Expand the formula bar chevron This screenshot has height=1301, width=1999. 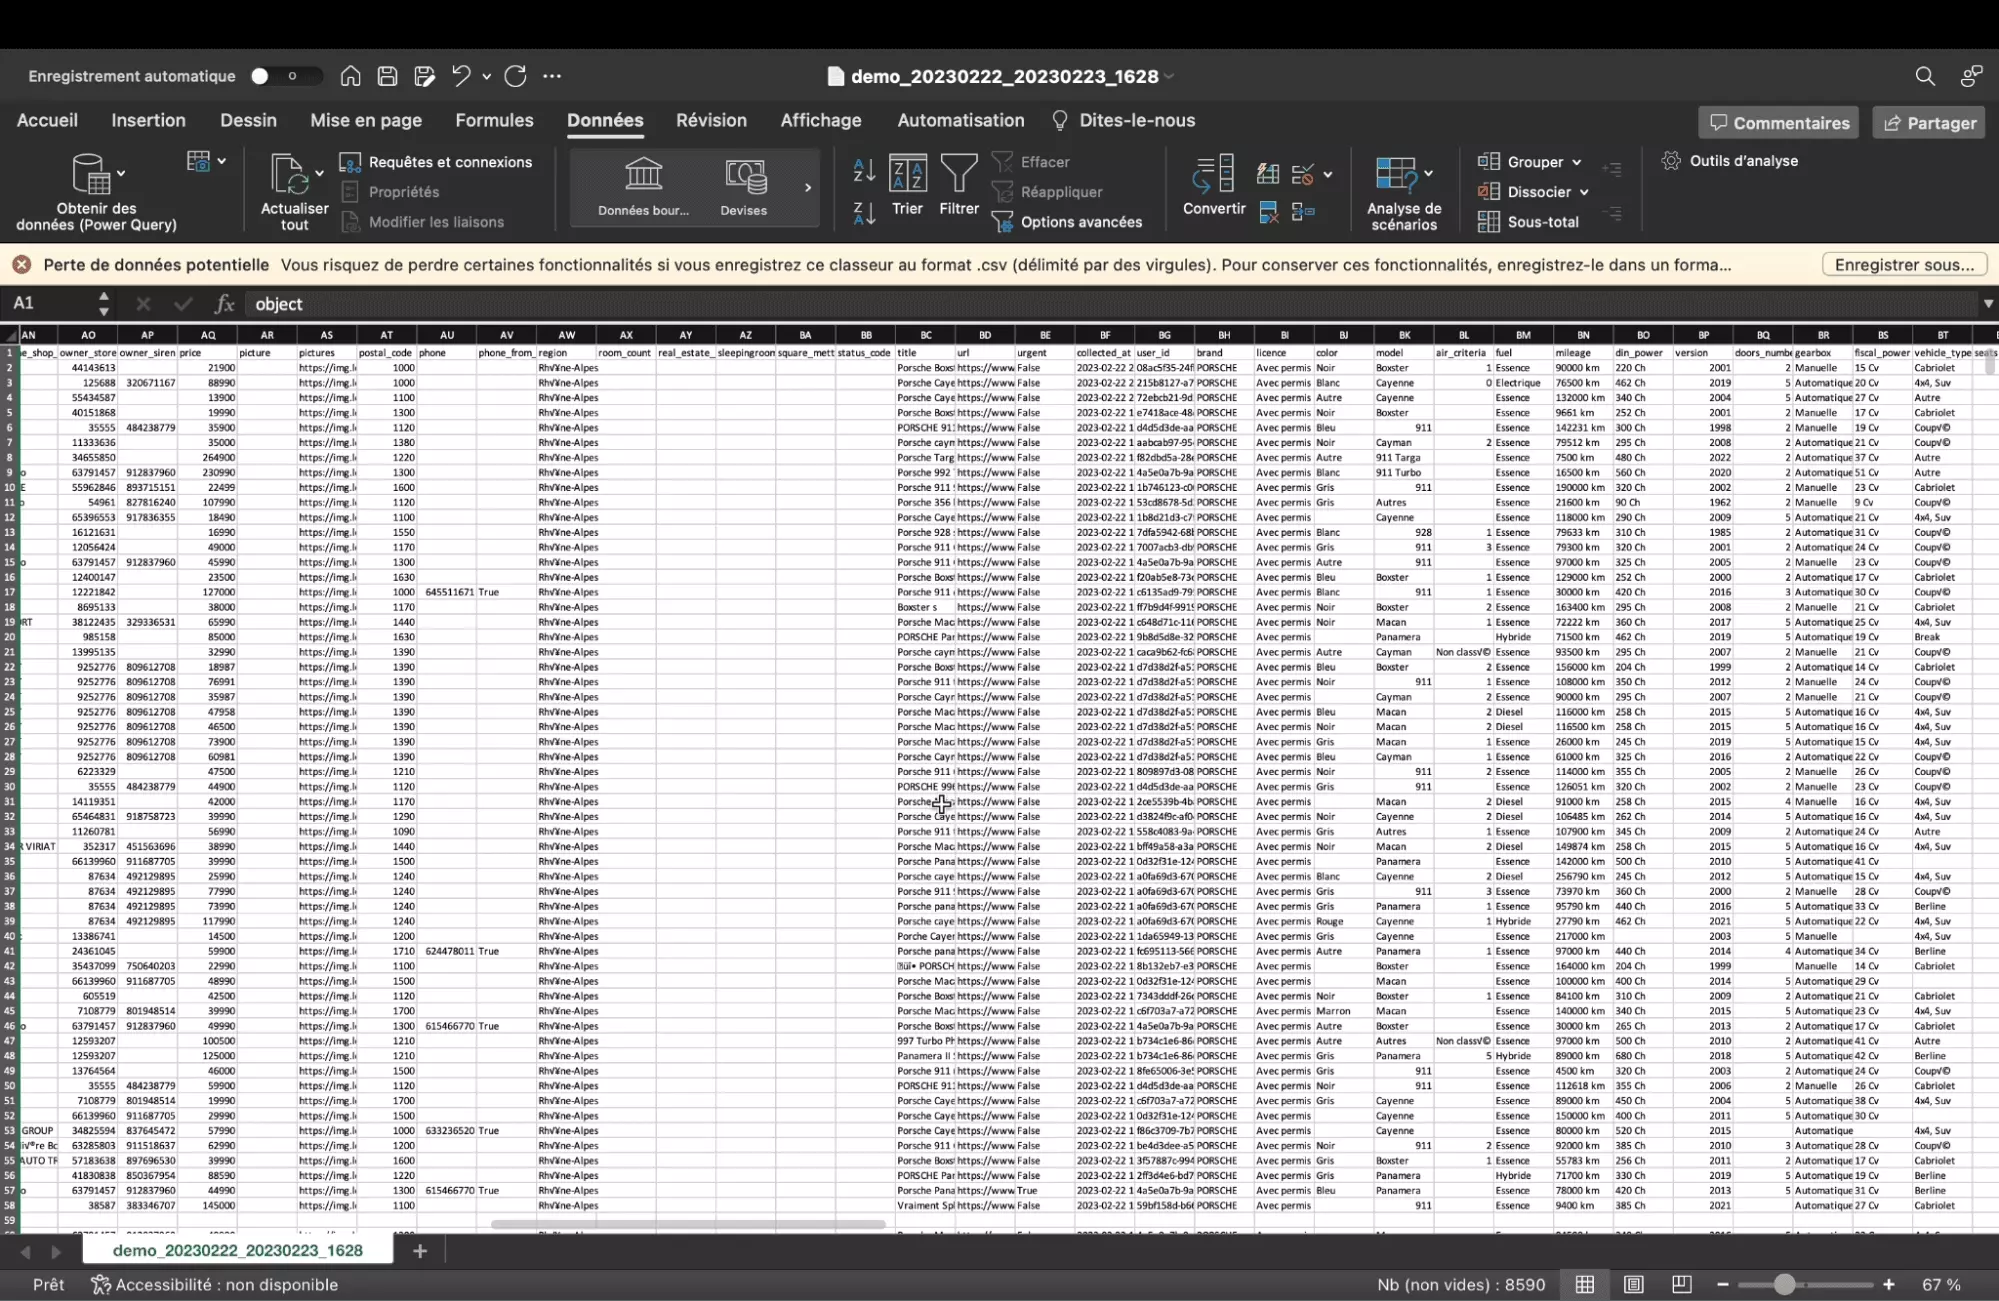tap(1987, 304)
